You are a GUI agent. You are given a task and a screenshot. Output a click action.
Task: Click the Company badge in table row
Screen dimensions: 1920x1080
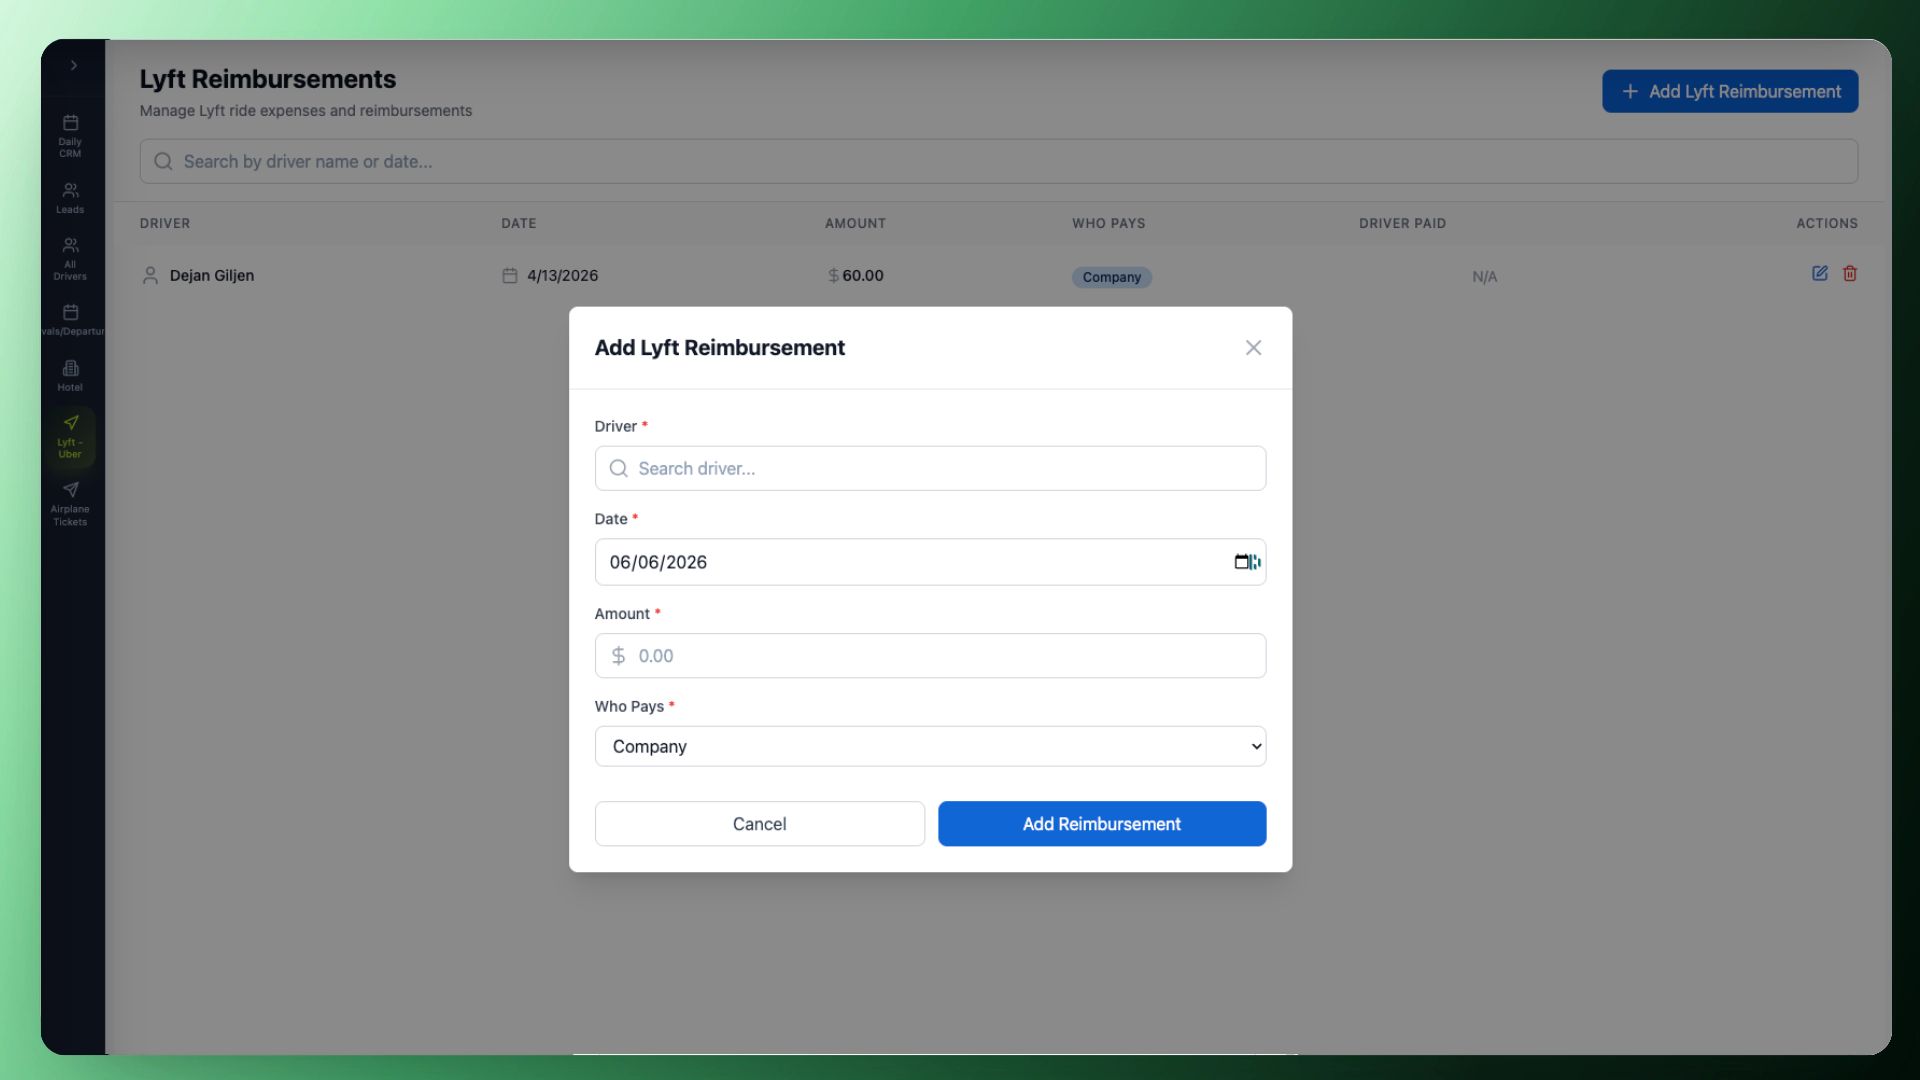tap(1111, 277)
